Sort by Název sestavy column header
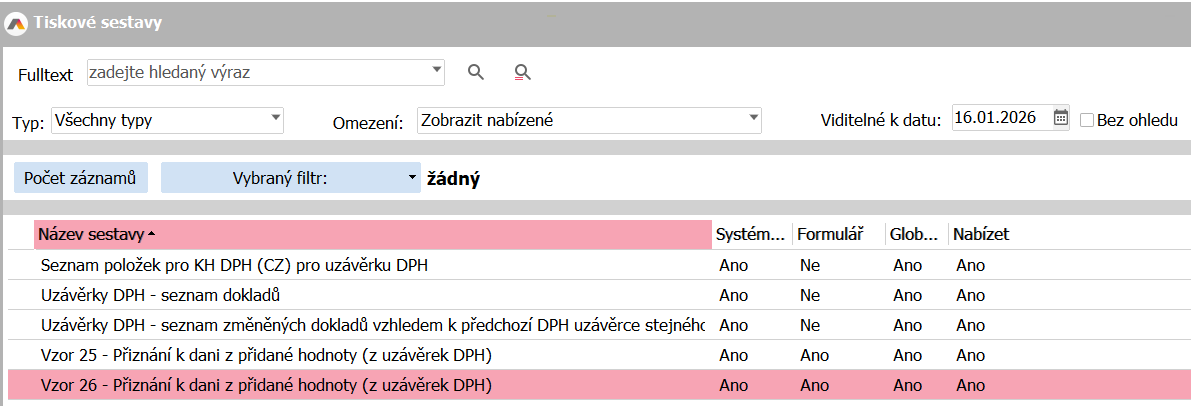The image size is (1191, 406). [371, 234]
